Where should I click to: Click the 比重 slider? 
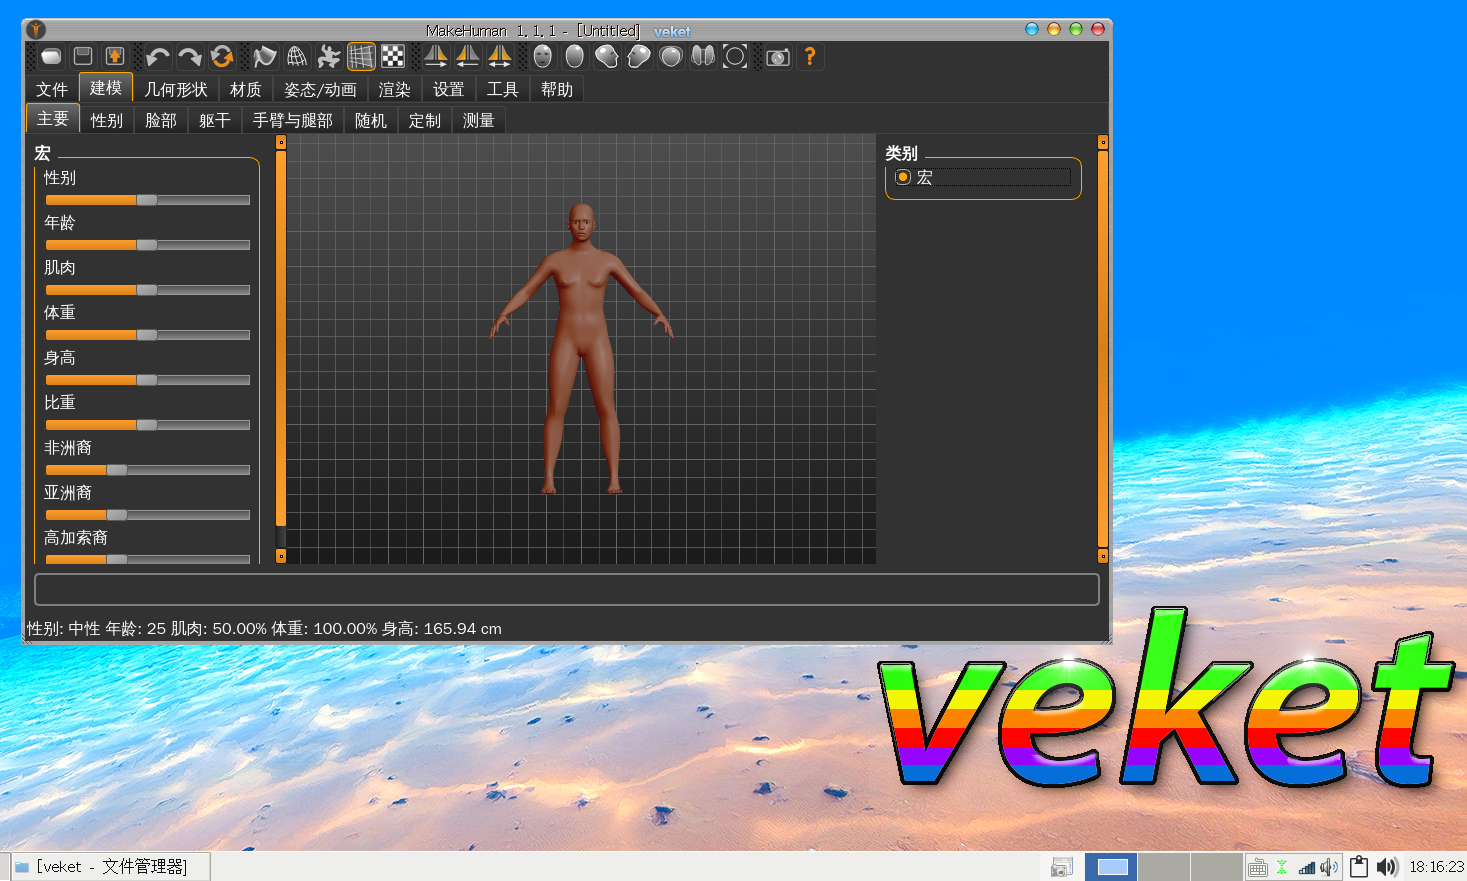[x=148, y=425]
